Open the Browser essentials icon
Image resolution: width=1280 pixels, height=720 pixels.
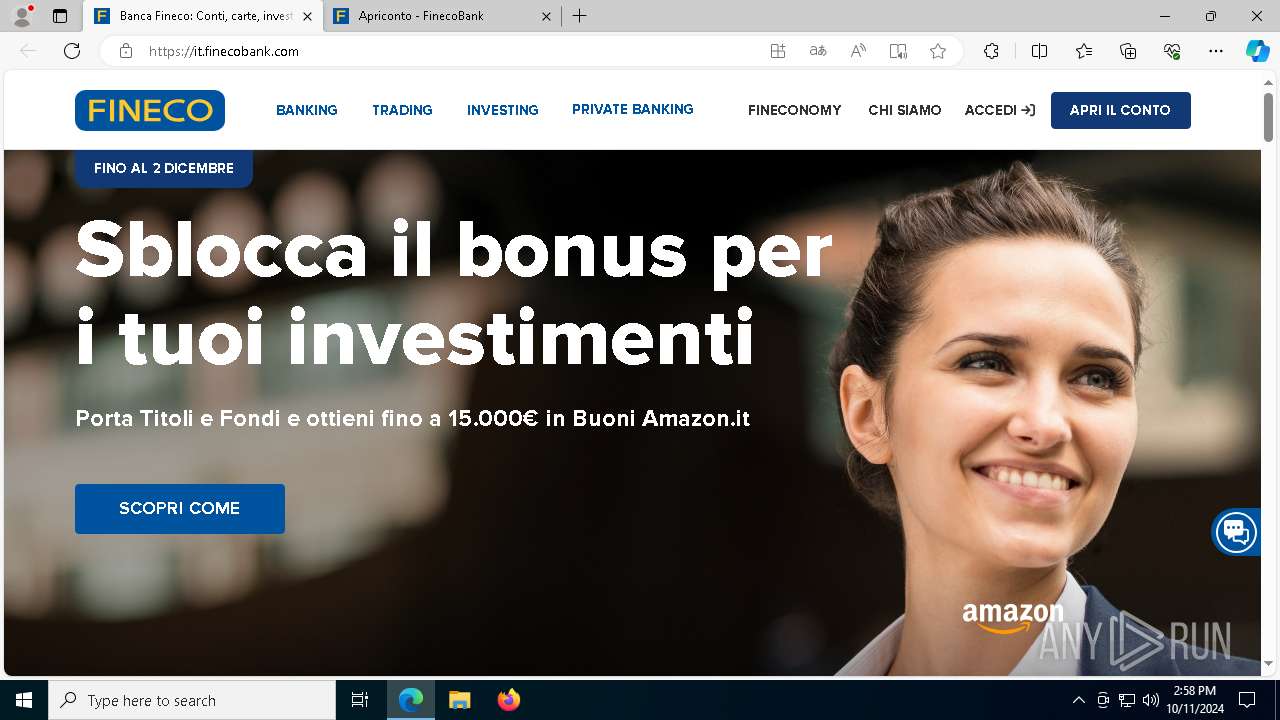pyautogui.click(x=1172, y=51)
